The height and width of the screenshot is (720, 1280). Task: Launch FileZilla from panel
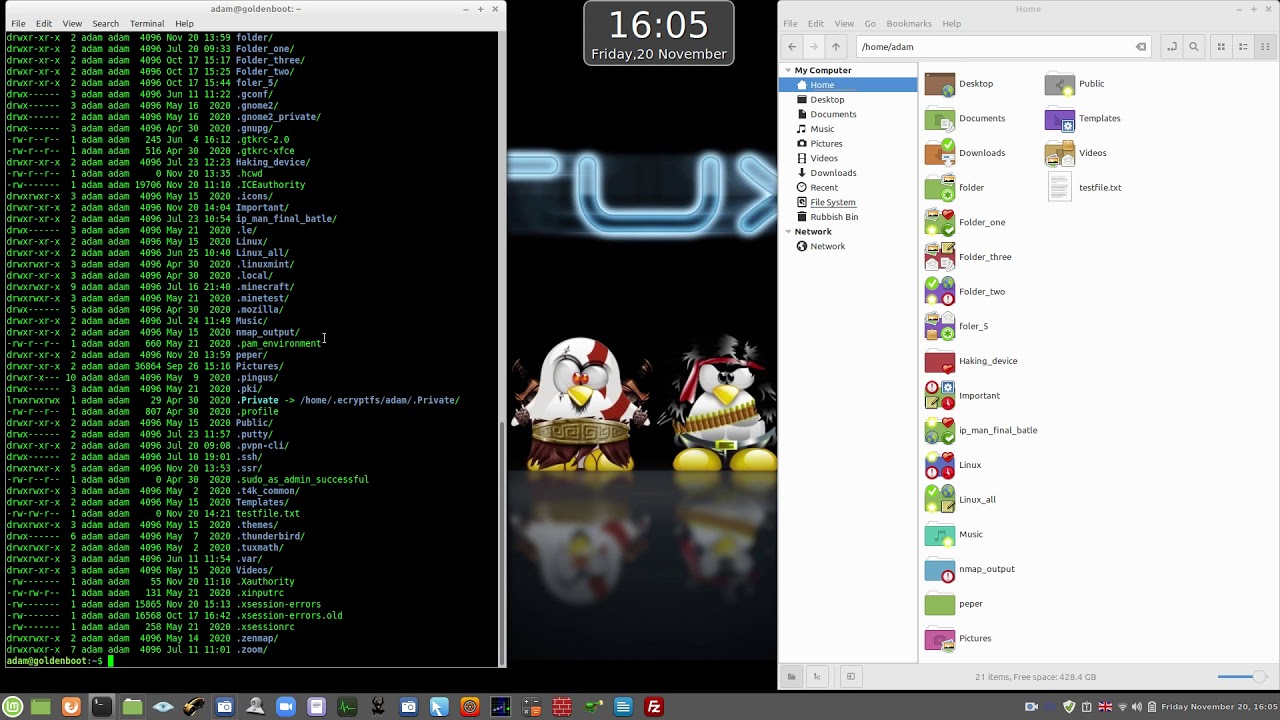pyautogui.click(x=654, y=707)
